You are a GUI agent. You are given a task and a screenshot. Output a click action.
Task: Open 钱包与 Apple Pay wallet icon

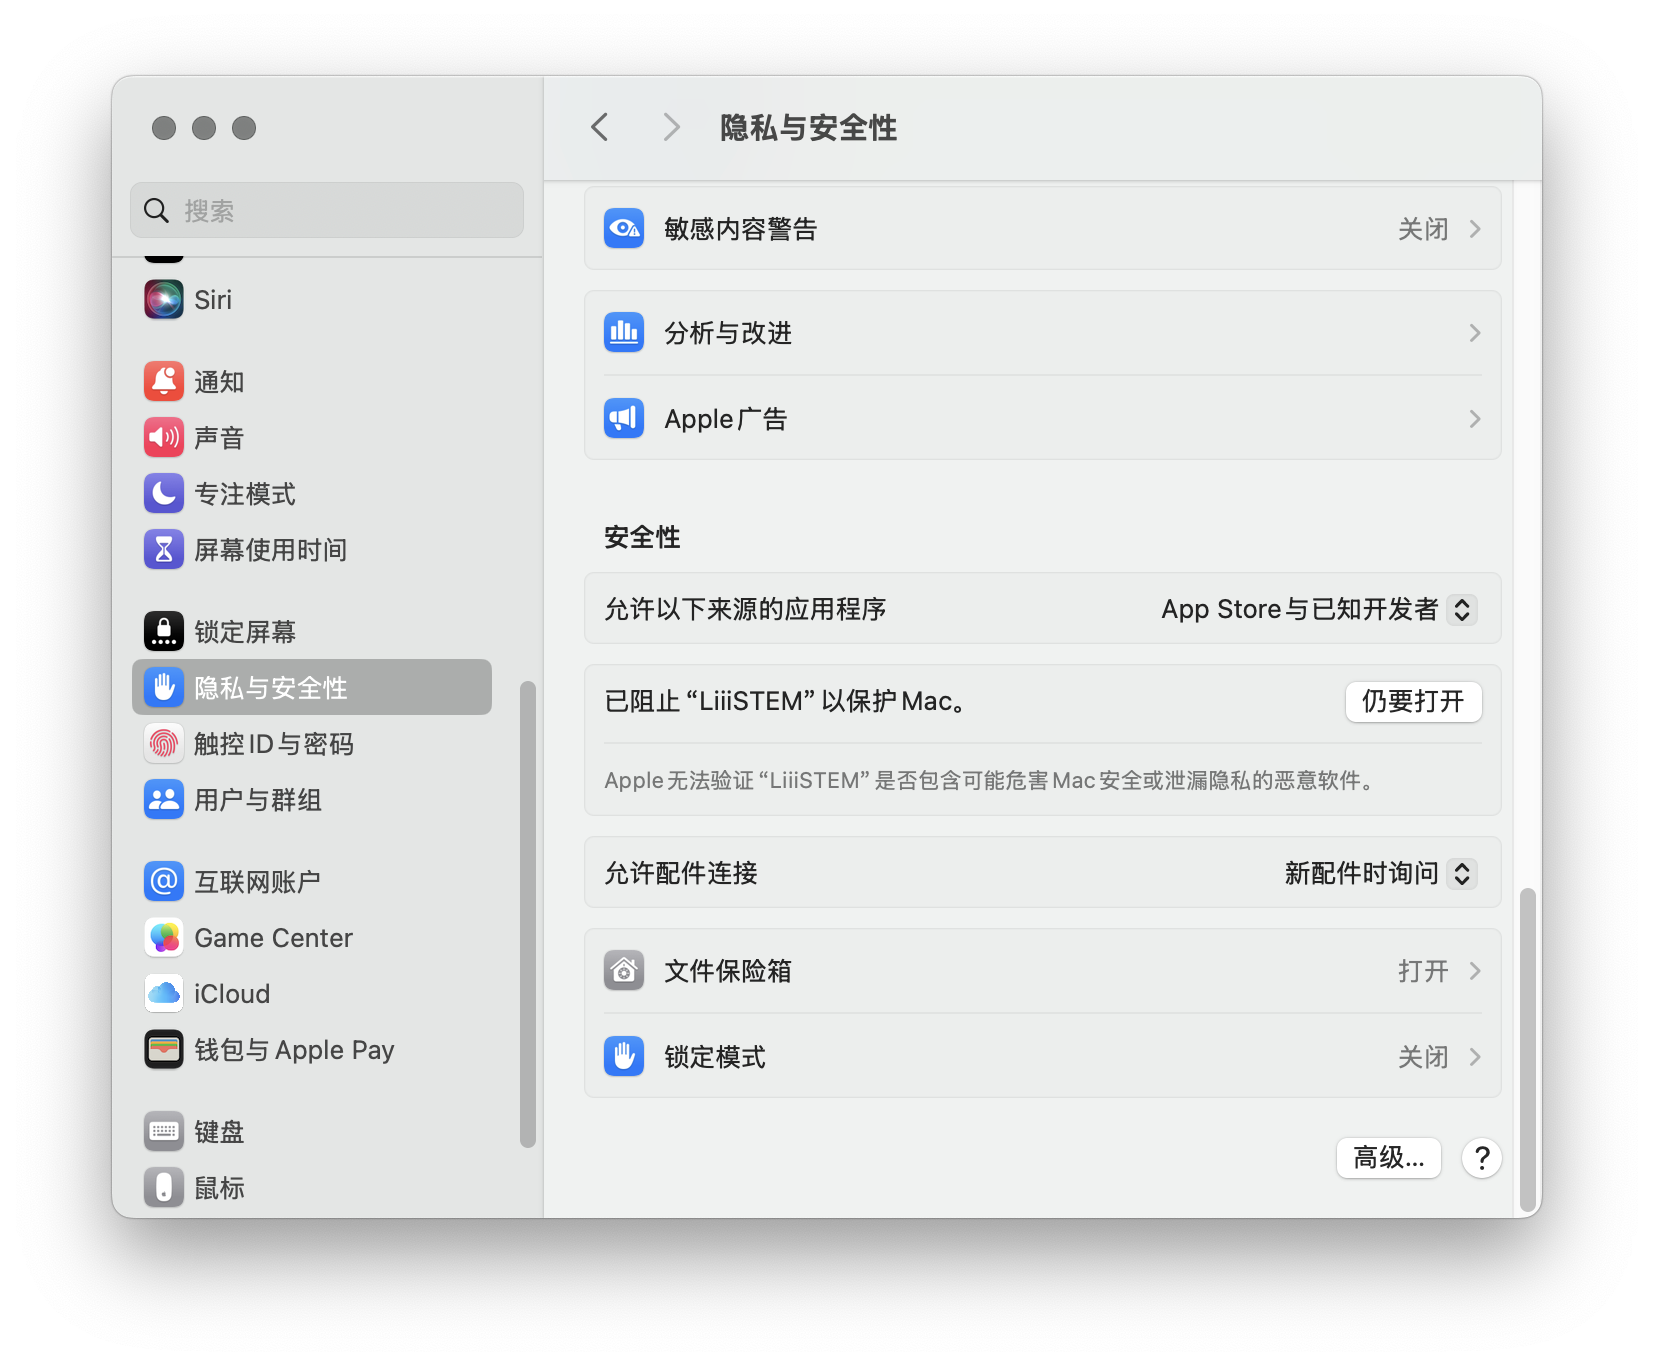[x=164, y=1050]
